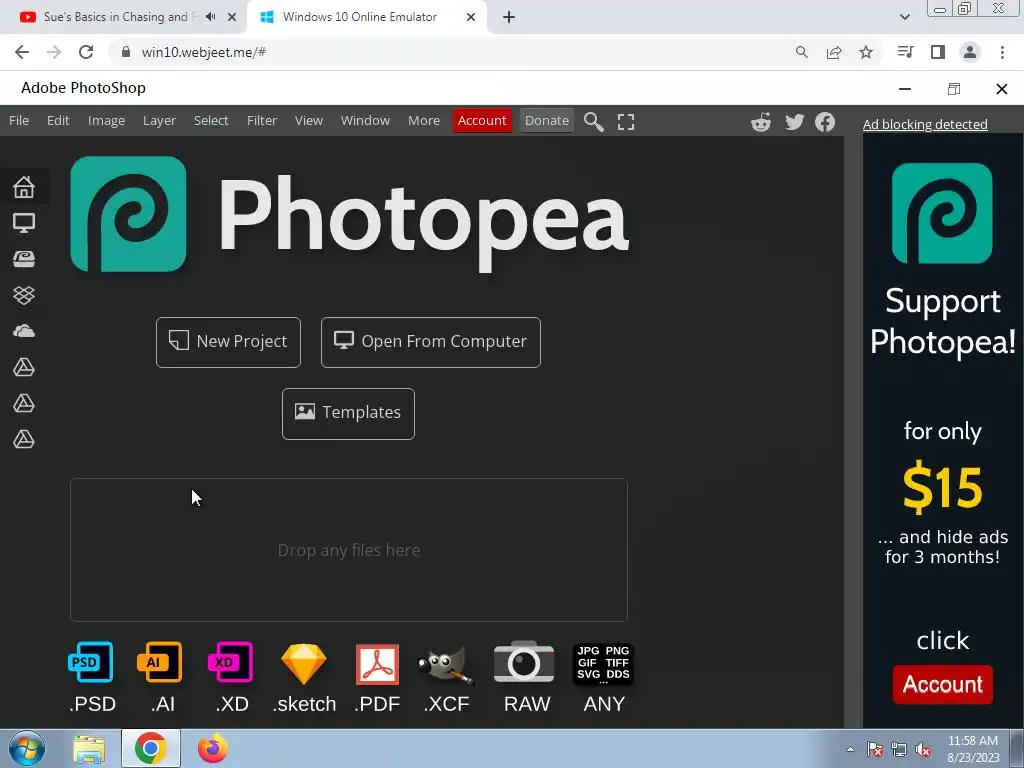Open the Window menu
1024x768 pixels.
pos(365,121)
